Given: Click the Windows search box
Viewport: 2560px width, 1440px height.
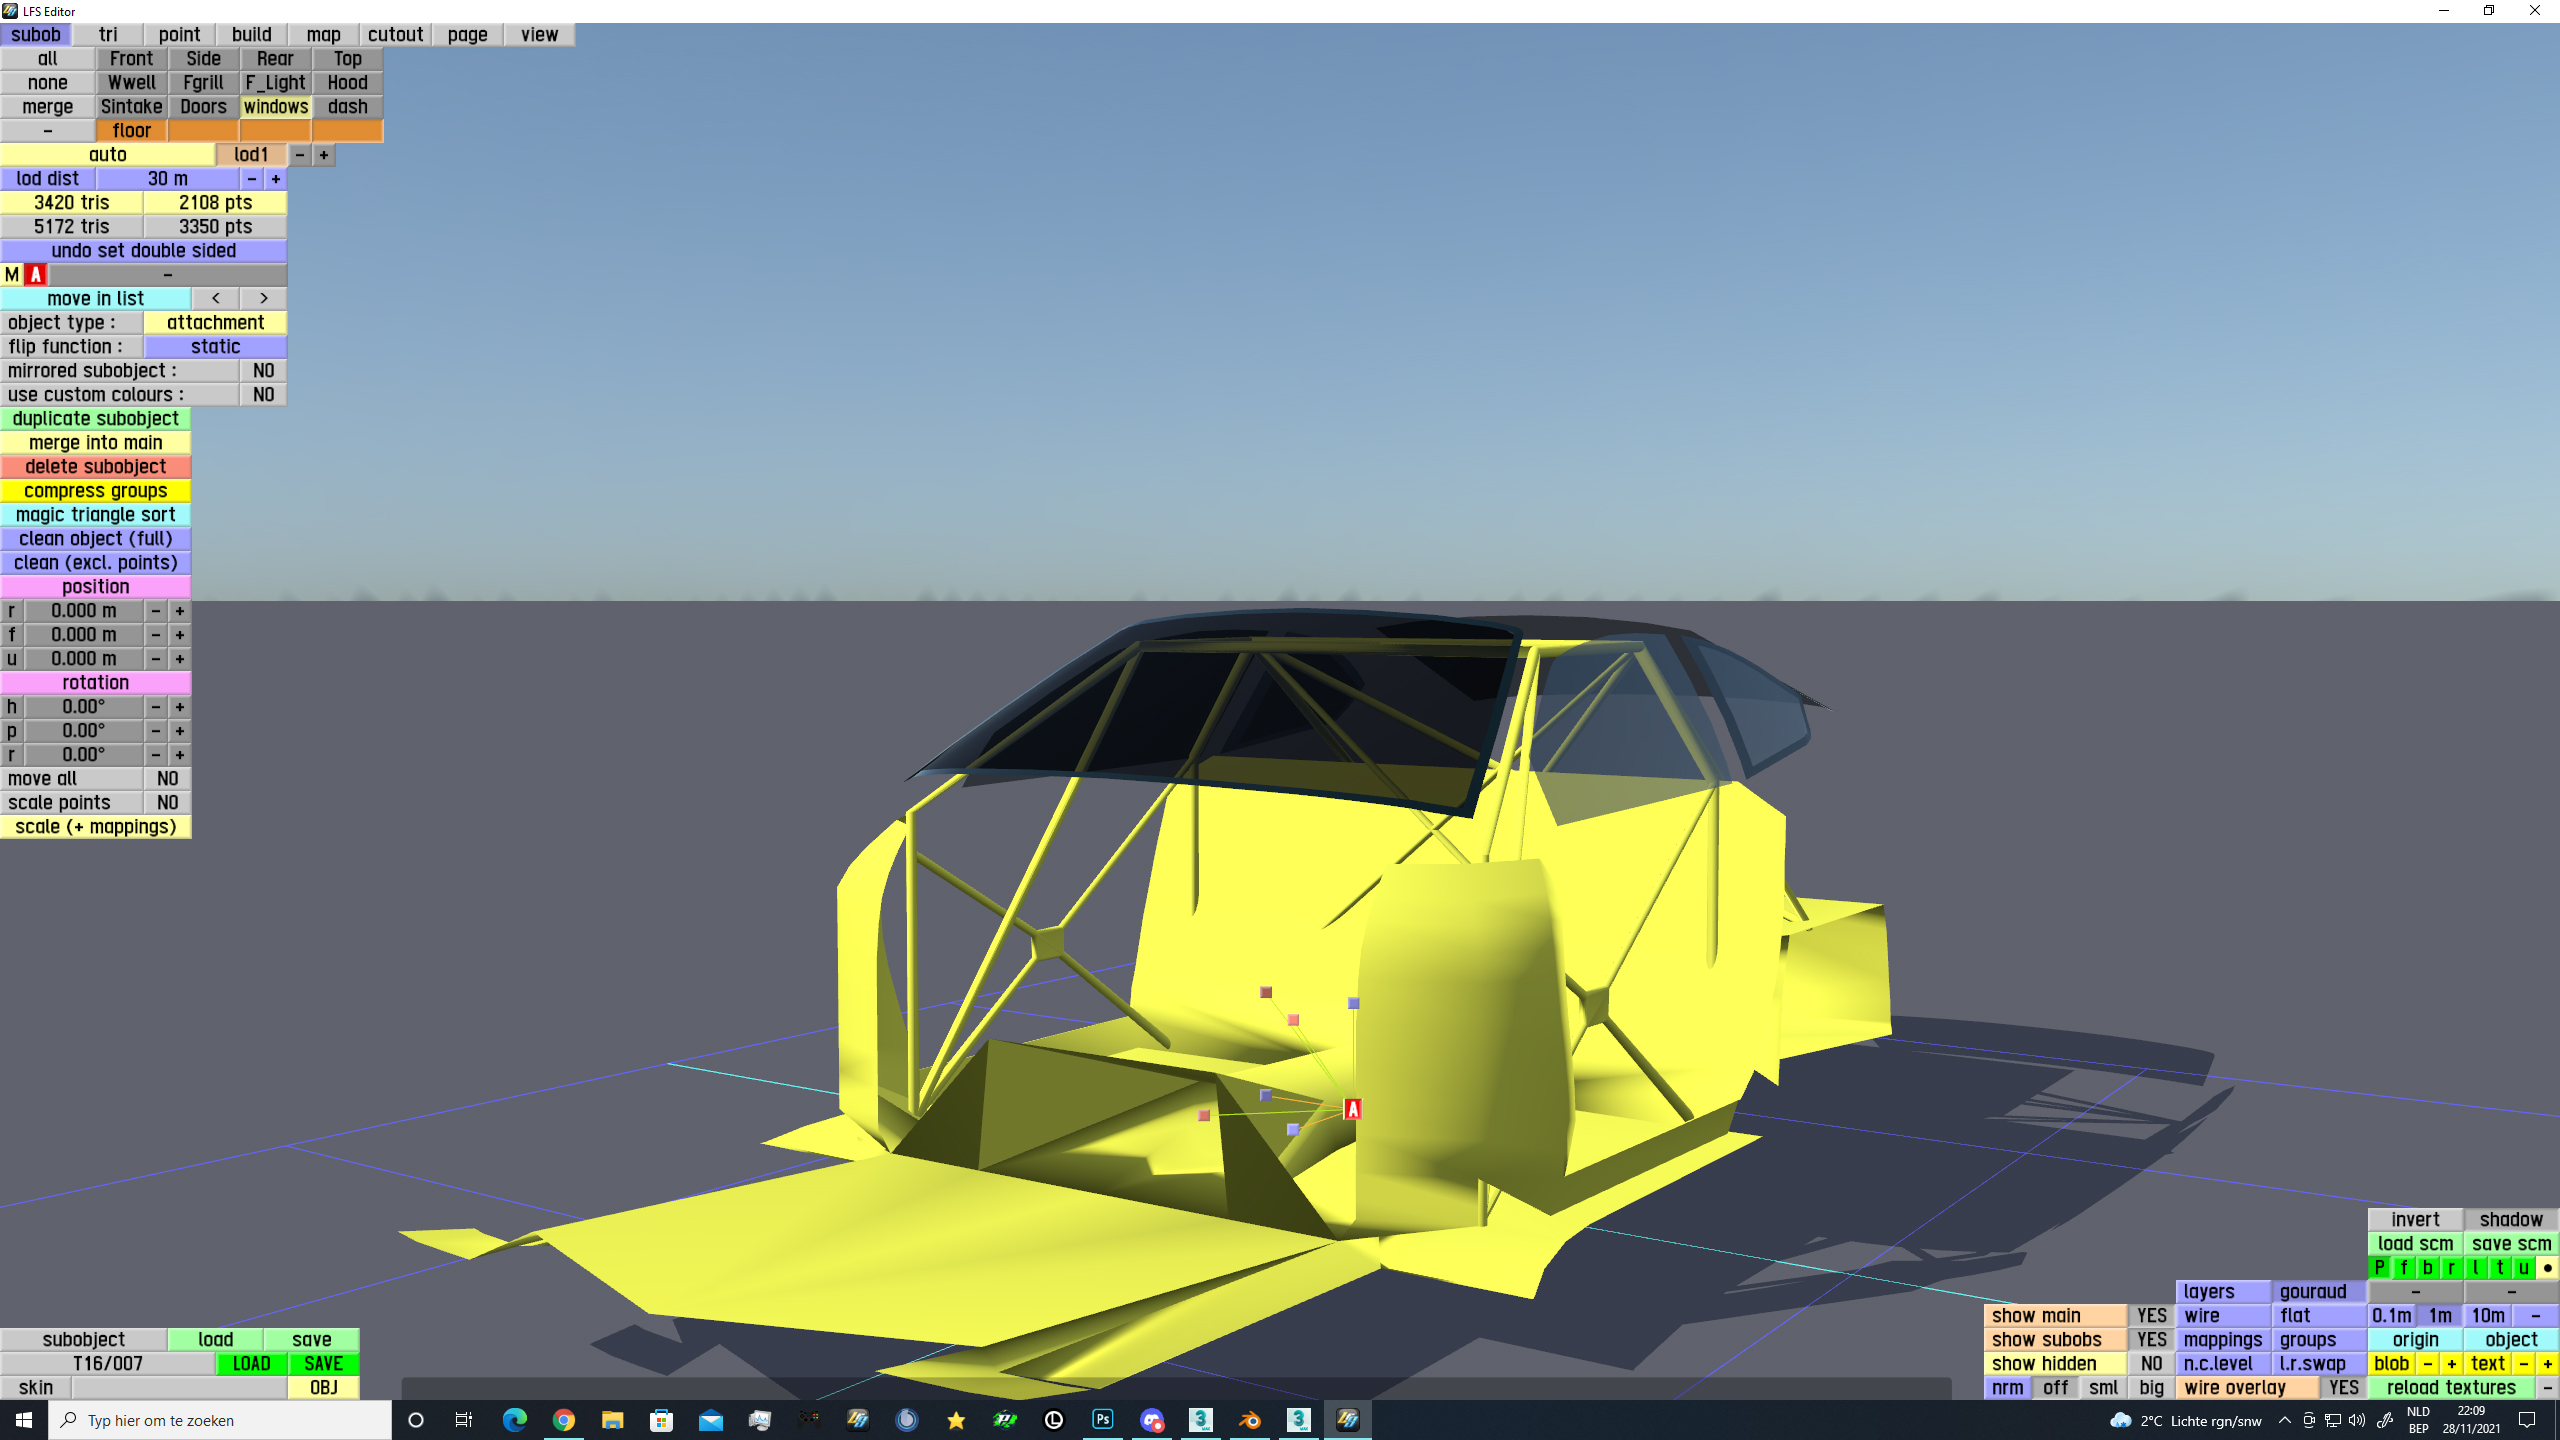Looking at the screenshot, I should 220,1419.
